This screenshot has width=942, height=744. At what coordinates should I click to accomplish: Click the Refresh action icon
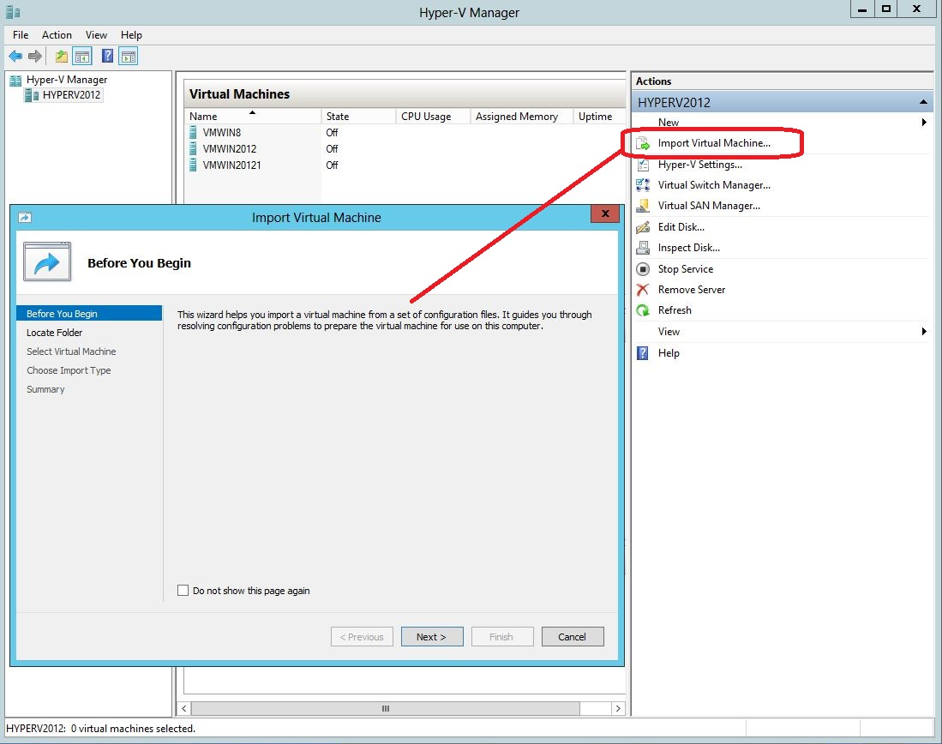pyautogui.click(x=643, y=311)
